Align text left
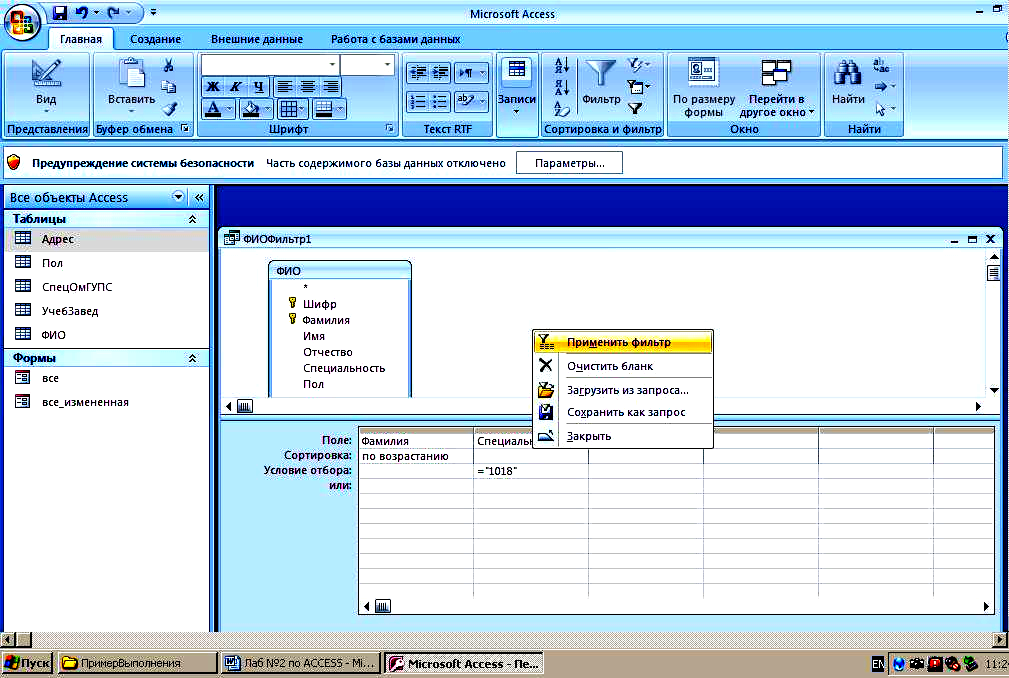 tap(285, 86)
